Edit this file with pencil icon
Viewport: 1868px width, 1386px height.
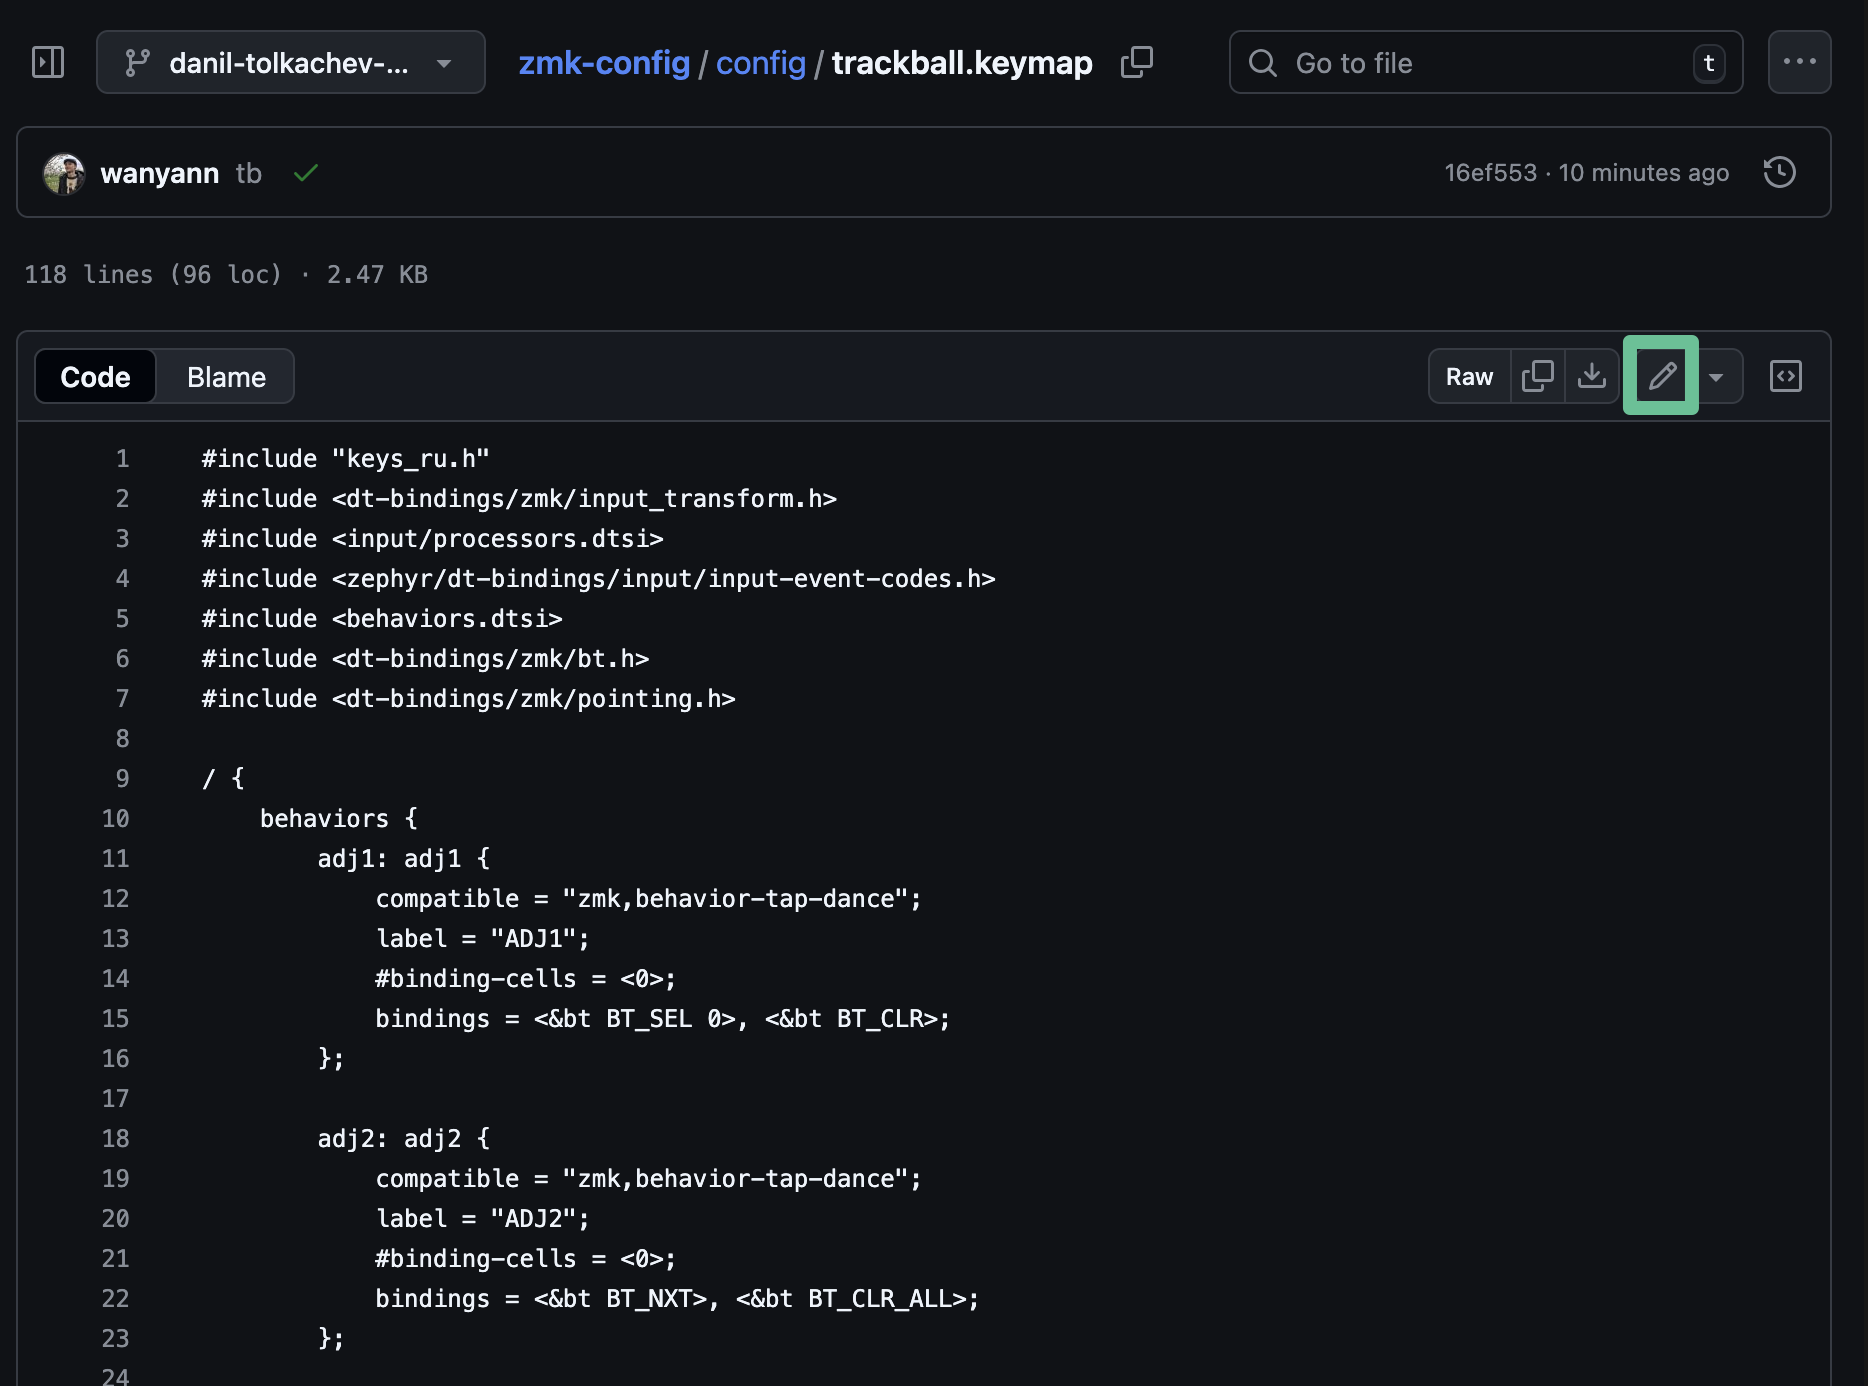1661,376
